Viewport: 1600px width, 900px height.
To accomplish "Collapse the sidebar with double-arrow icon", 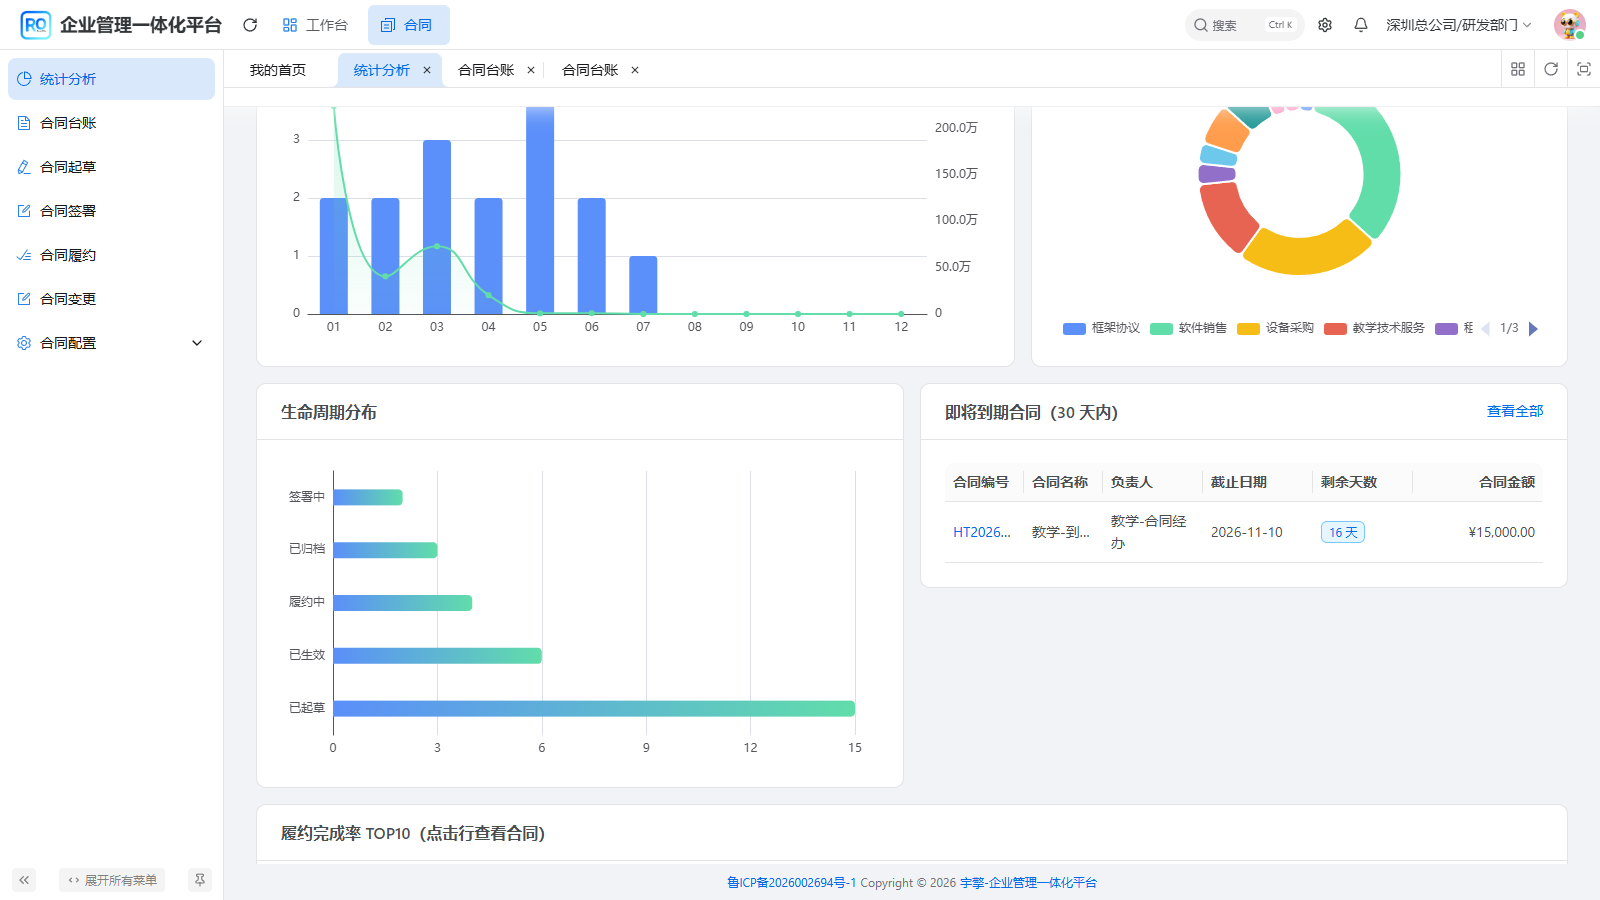I will pos(24,880).
